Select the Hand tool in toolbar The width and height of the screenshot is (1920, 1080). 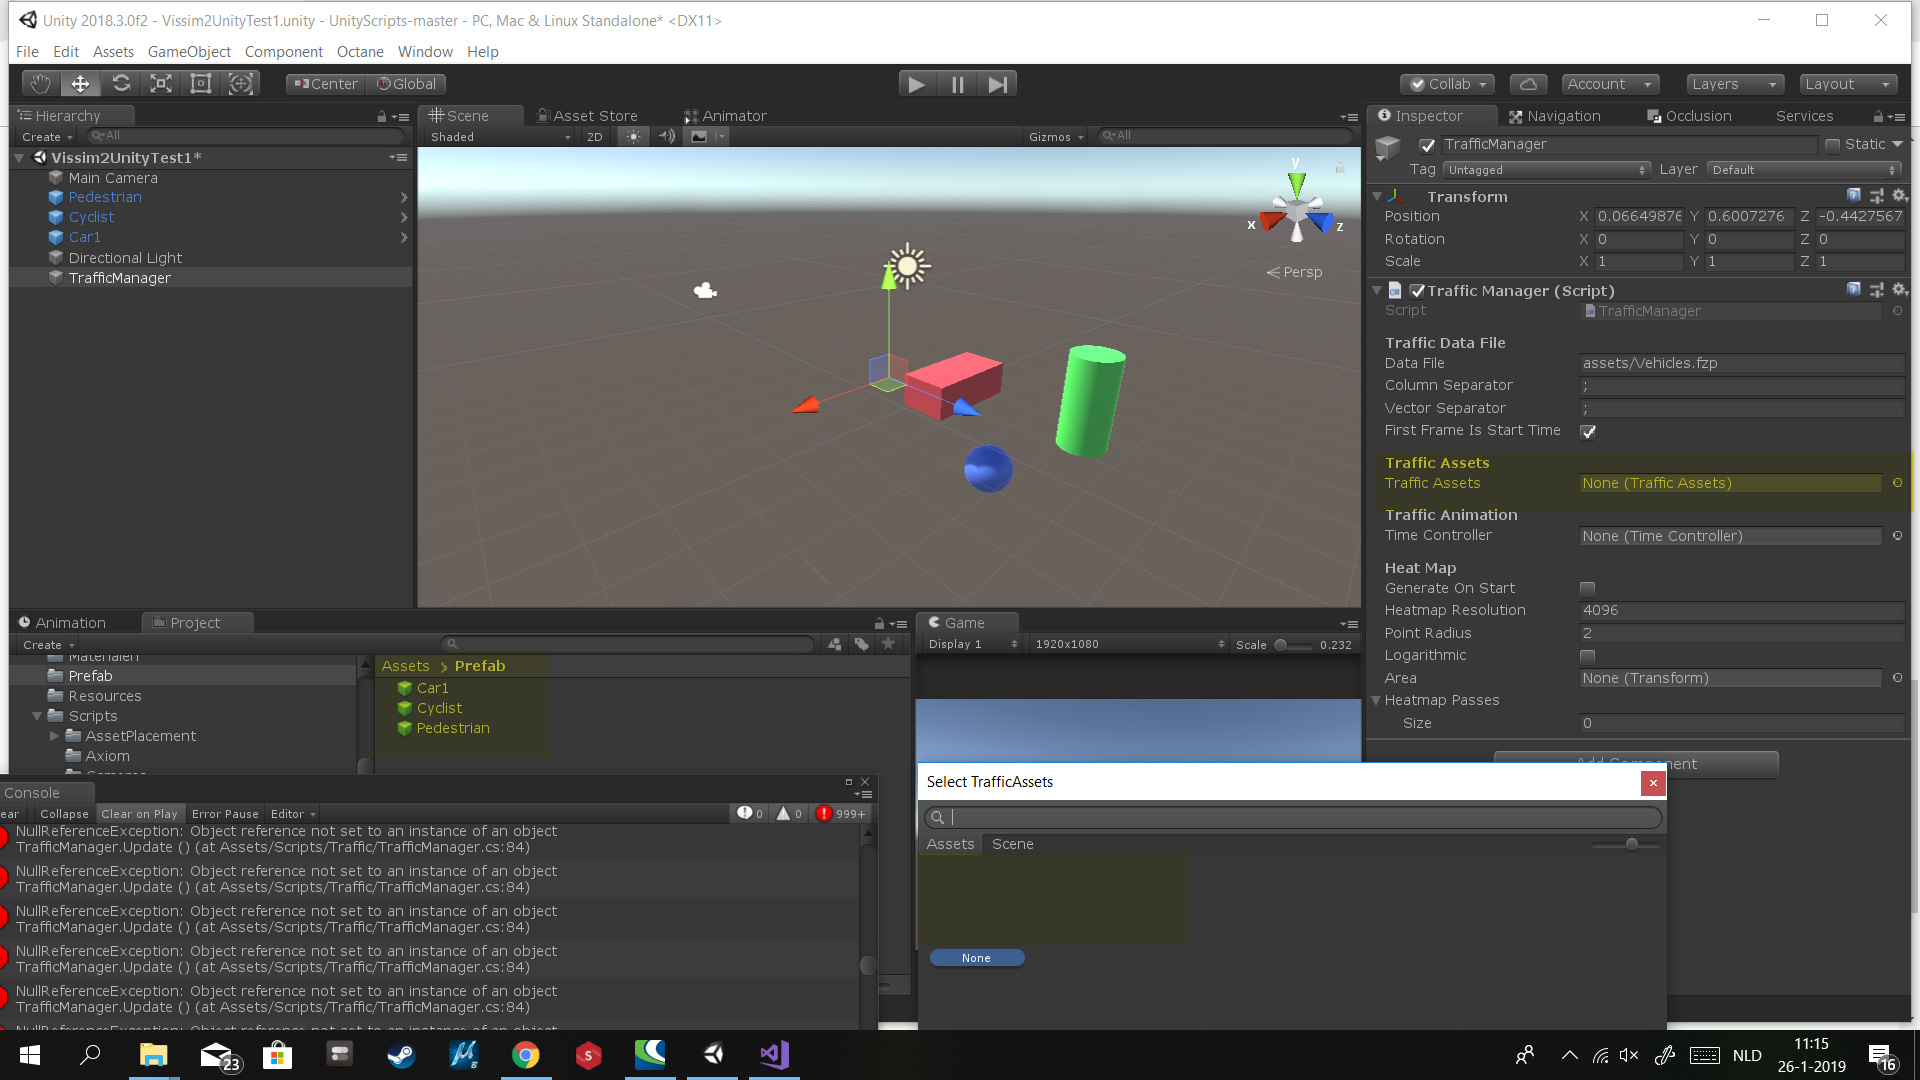tap(40, 84)
